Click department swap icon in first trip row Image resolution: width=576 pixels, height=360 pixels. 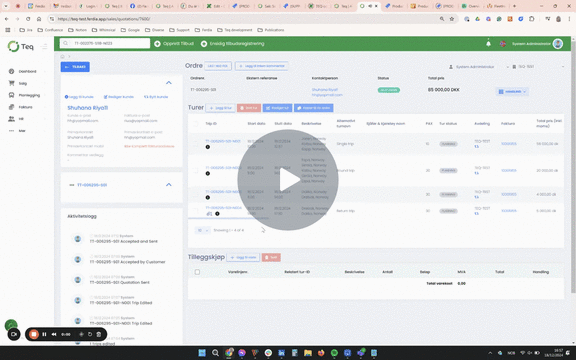tap(476, 147)
